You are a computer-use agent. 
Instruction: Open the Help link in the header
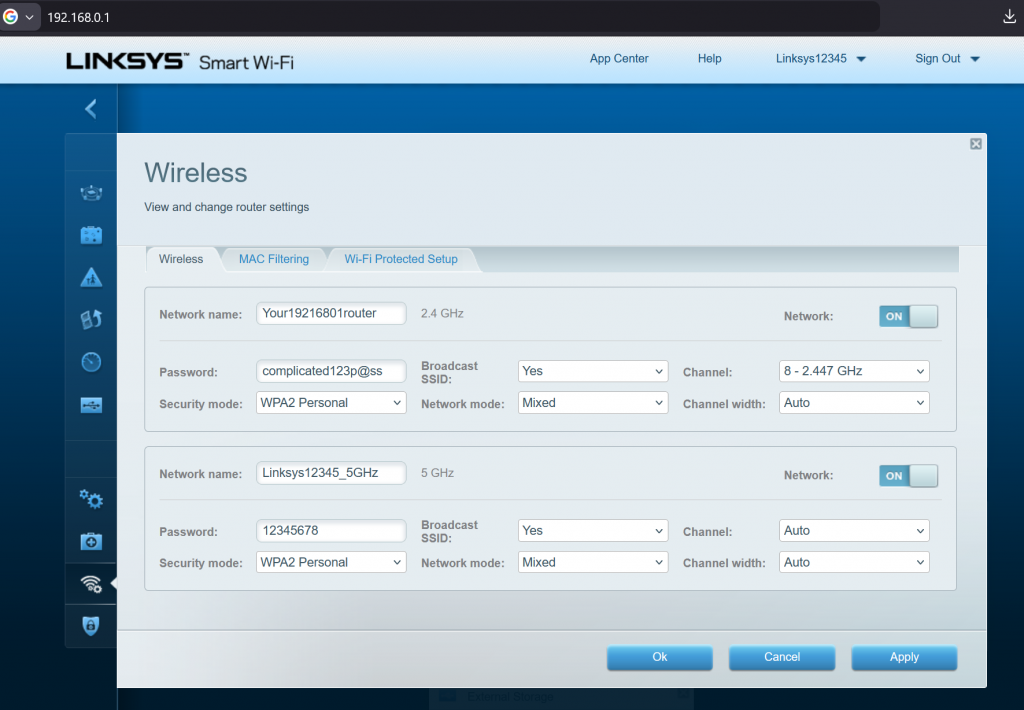709,59
